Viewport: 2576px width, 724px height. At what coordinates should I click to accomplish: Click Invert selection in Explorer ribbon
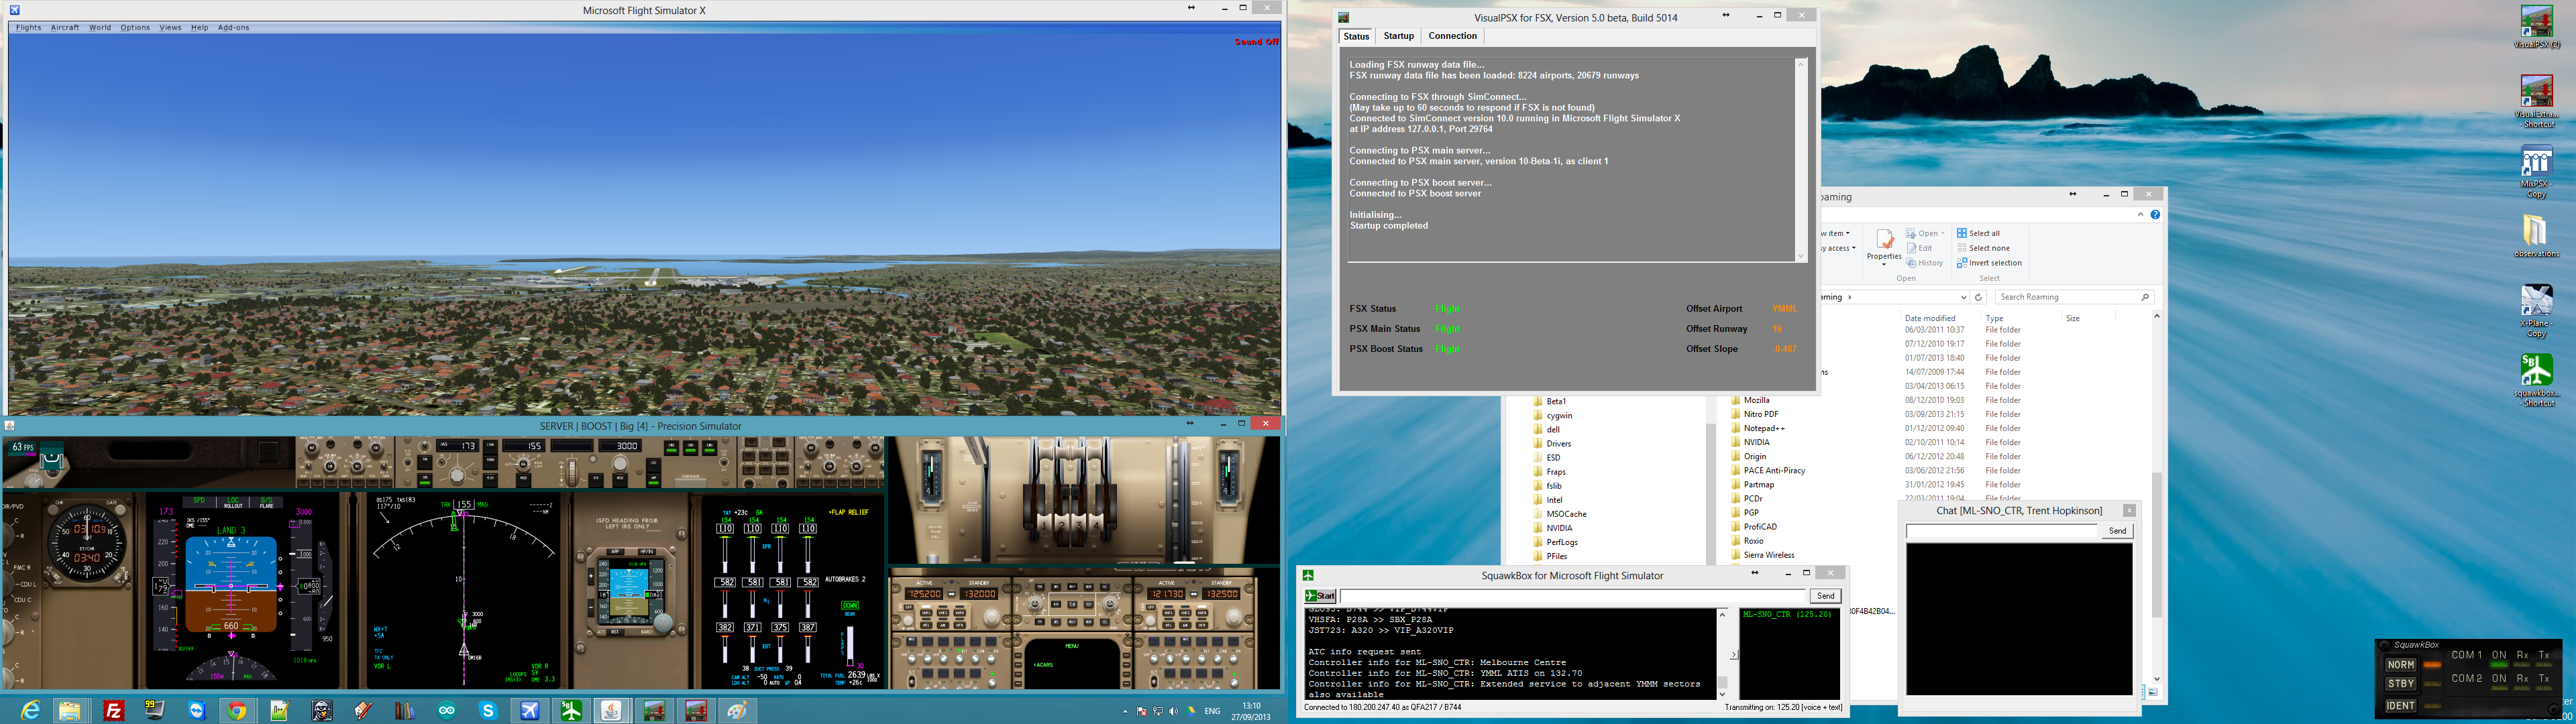[1988, 263]
